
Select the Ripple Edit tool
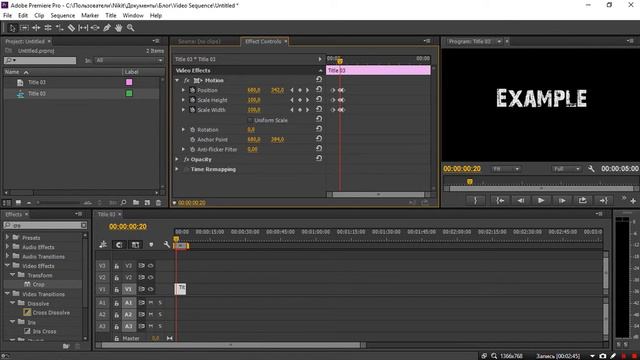click(x=36, y=28)
